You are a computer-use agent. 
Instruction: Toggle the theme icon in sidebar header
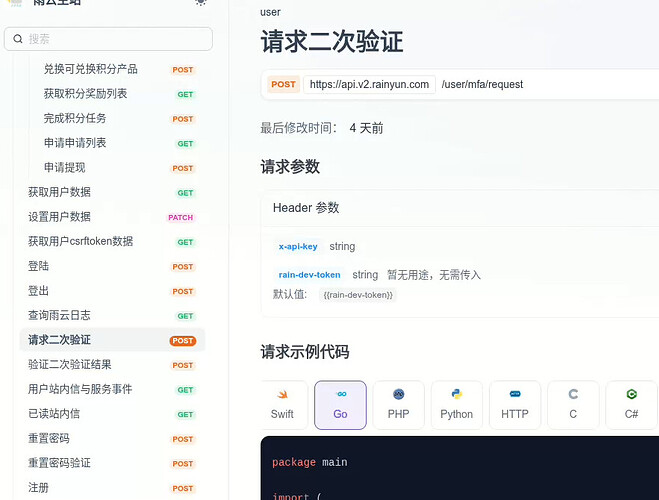coord(201,3)
